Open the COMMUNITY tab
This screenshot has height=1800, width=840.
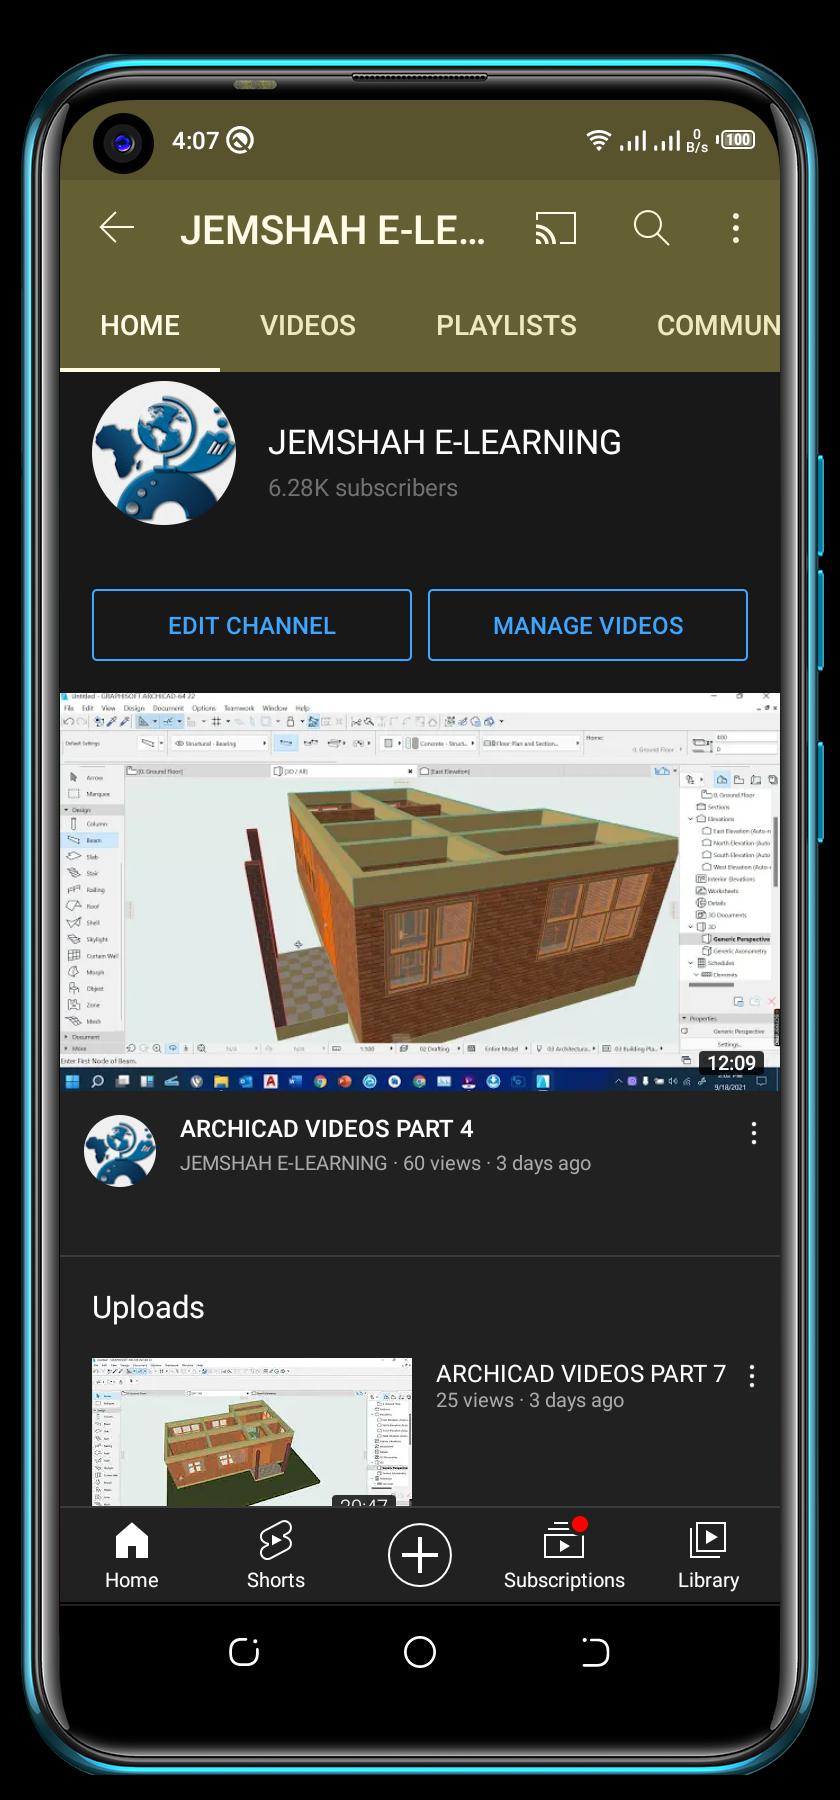click(718, 325)
